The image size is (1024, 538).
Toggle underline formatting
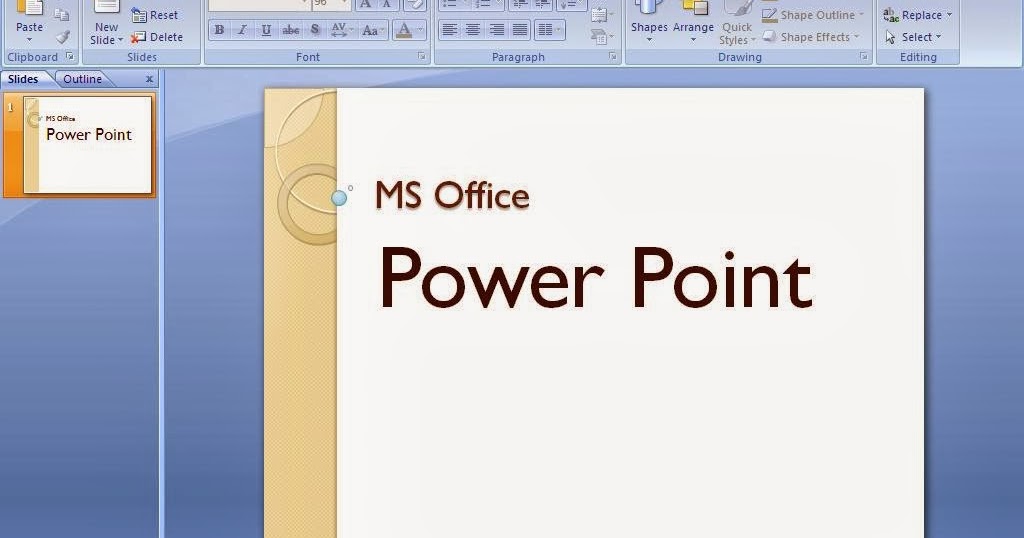pos(266,30)
